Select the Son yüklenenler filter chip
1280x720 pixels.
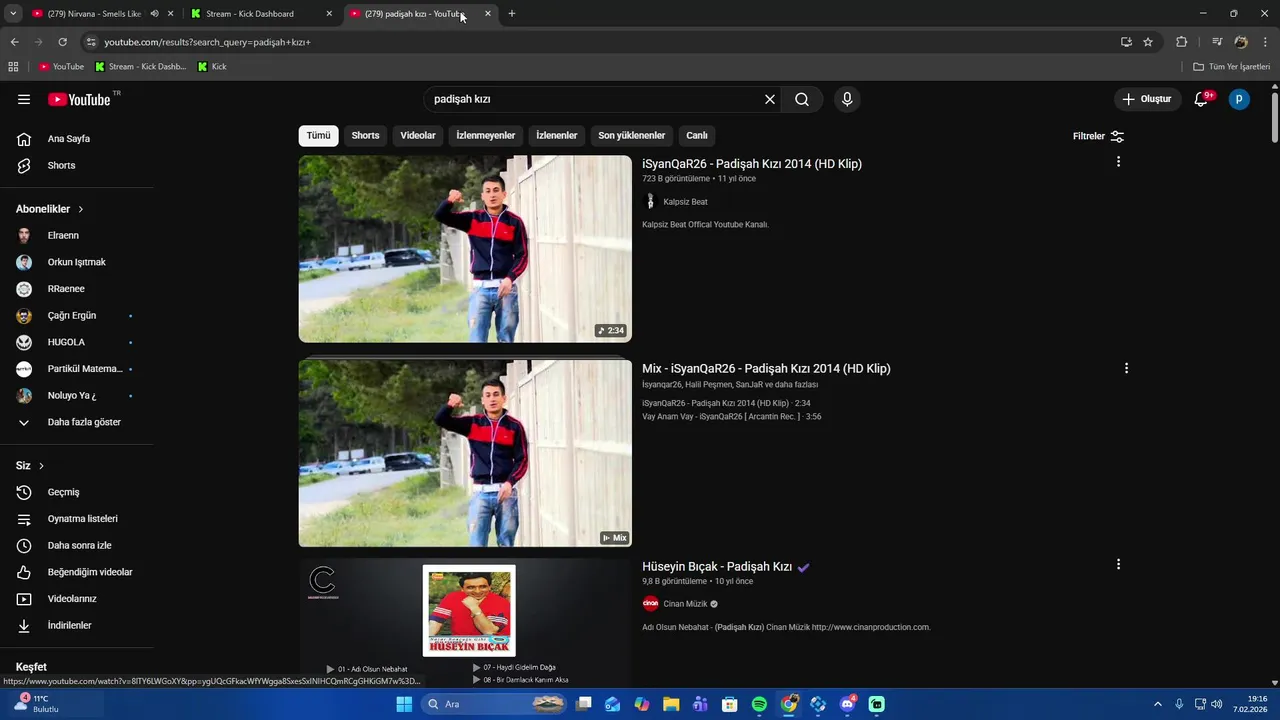[632, 136]
